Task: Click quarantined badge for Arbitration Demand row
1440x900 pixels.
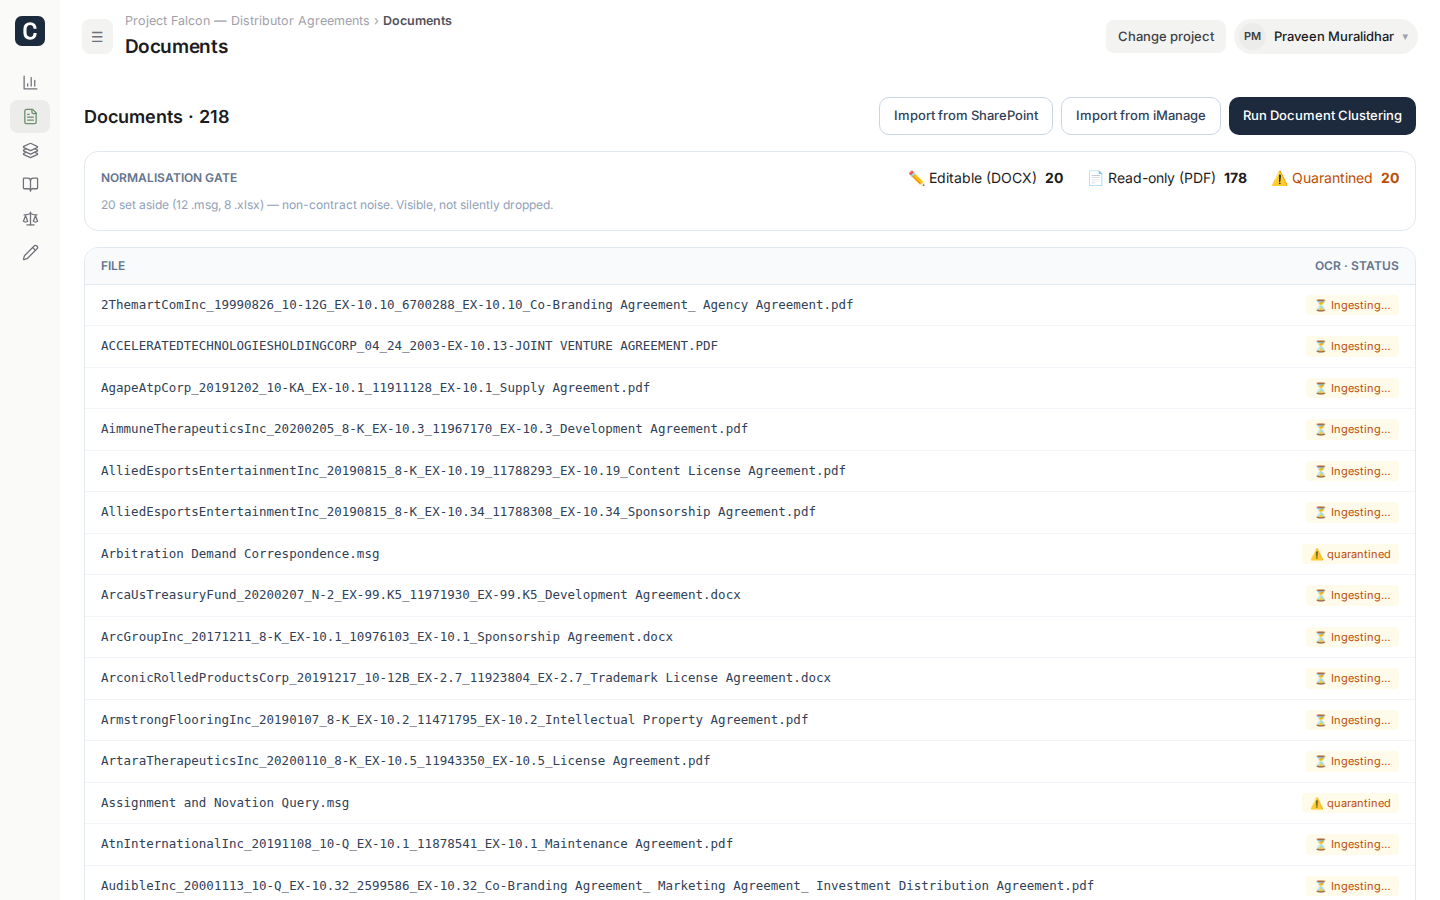Action: pyautogui.click(x=1350, y=554)
